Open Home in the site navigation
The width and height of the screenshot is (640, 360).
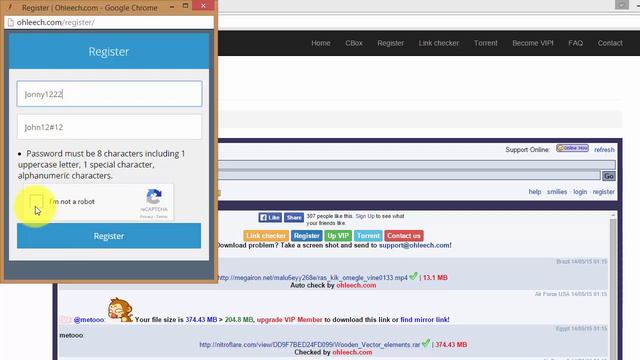coord(321,43)
